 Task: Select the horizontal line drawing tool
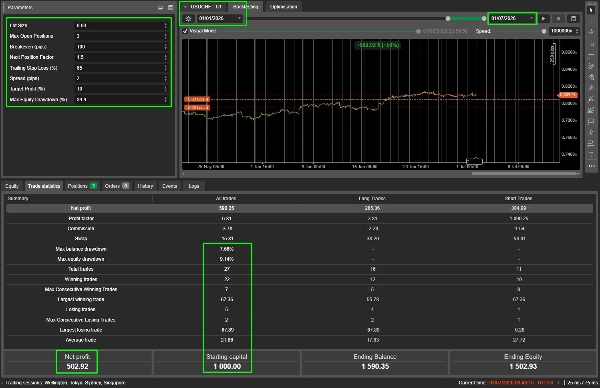pyautogui.click(x=591, y=55)
